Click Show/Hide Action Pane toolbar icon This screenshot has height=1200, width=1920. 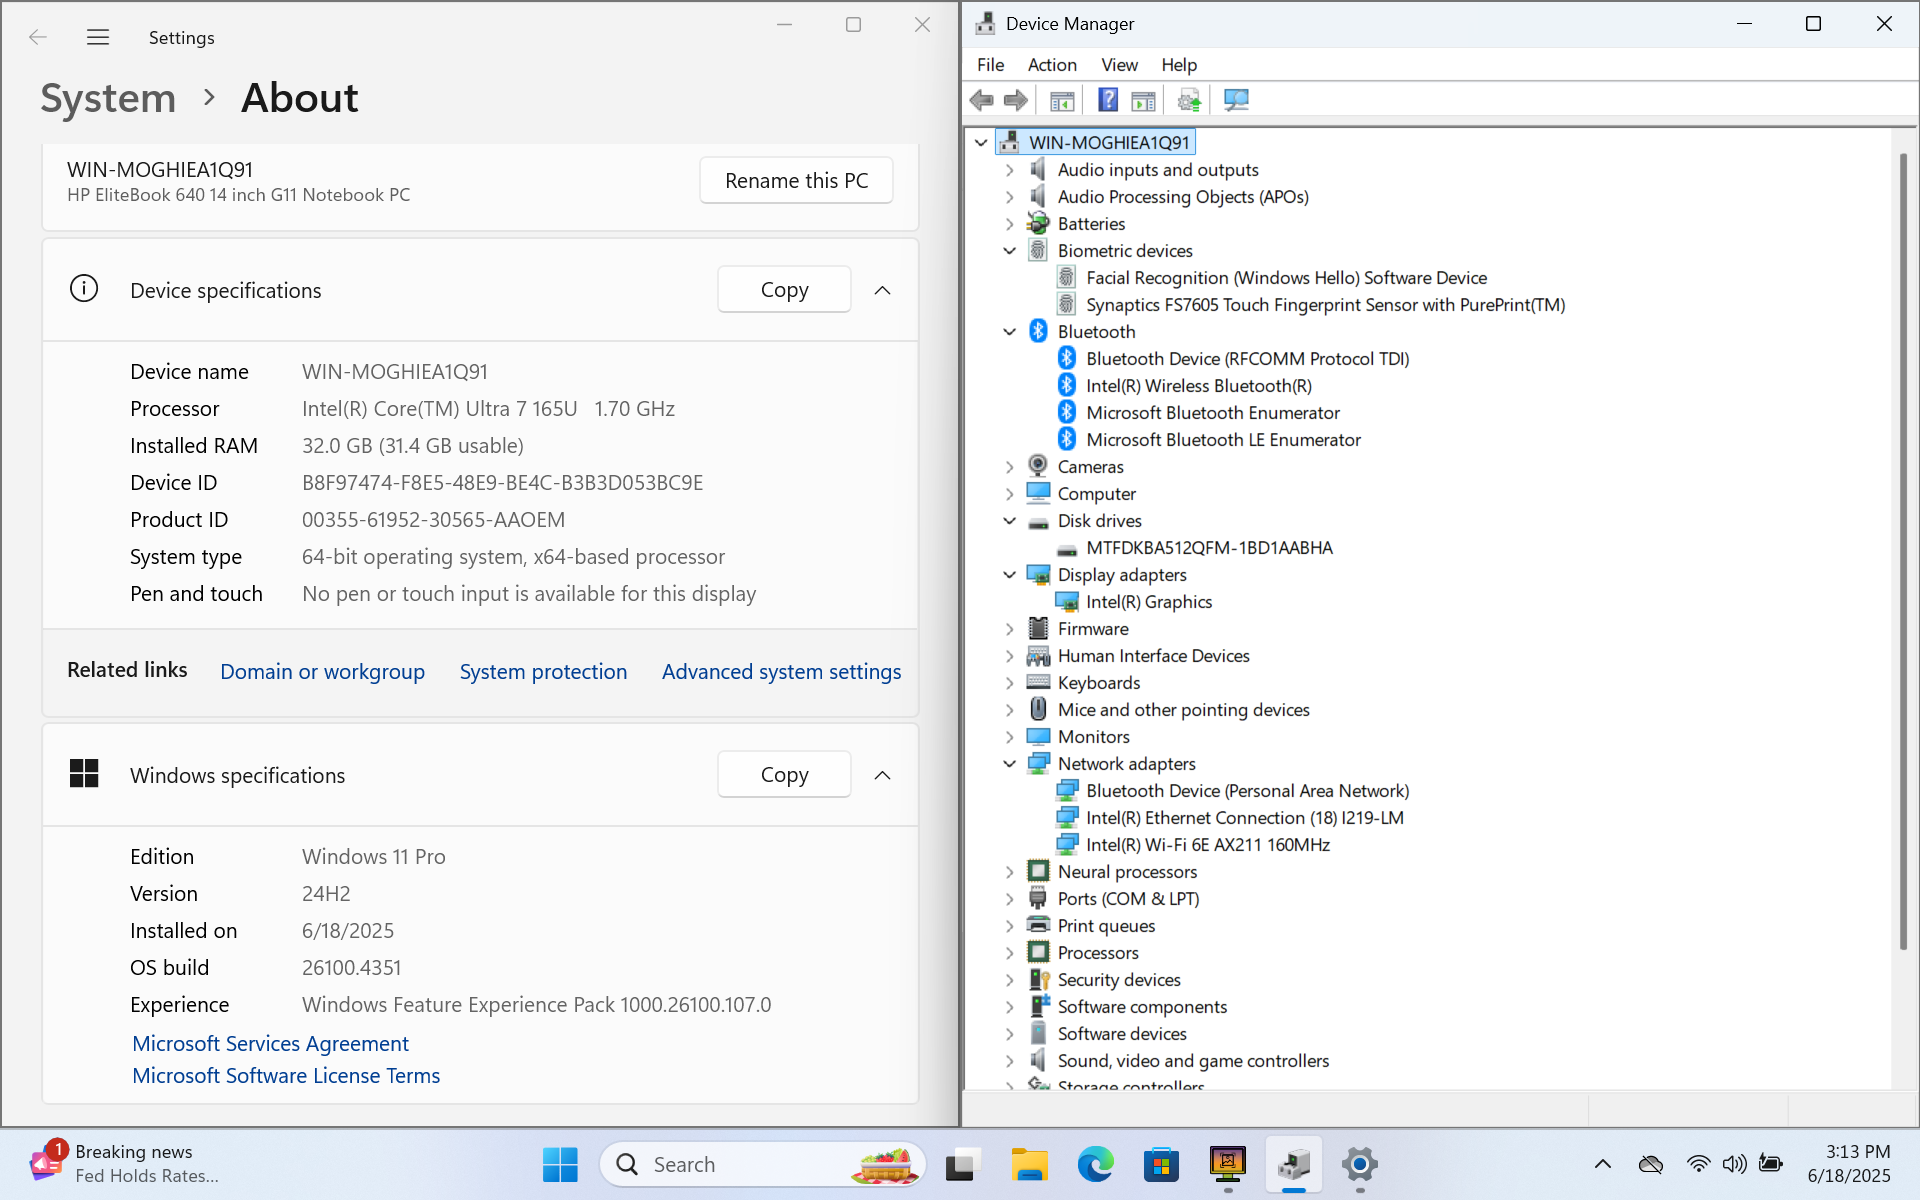click(1143, 100)
